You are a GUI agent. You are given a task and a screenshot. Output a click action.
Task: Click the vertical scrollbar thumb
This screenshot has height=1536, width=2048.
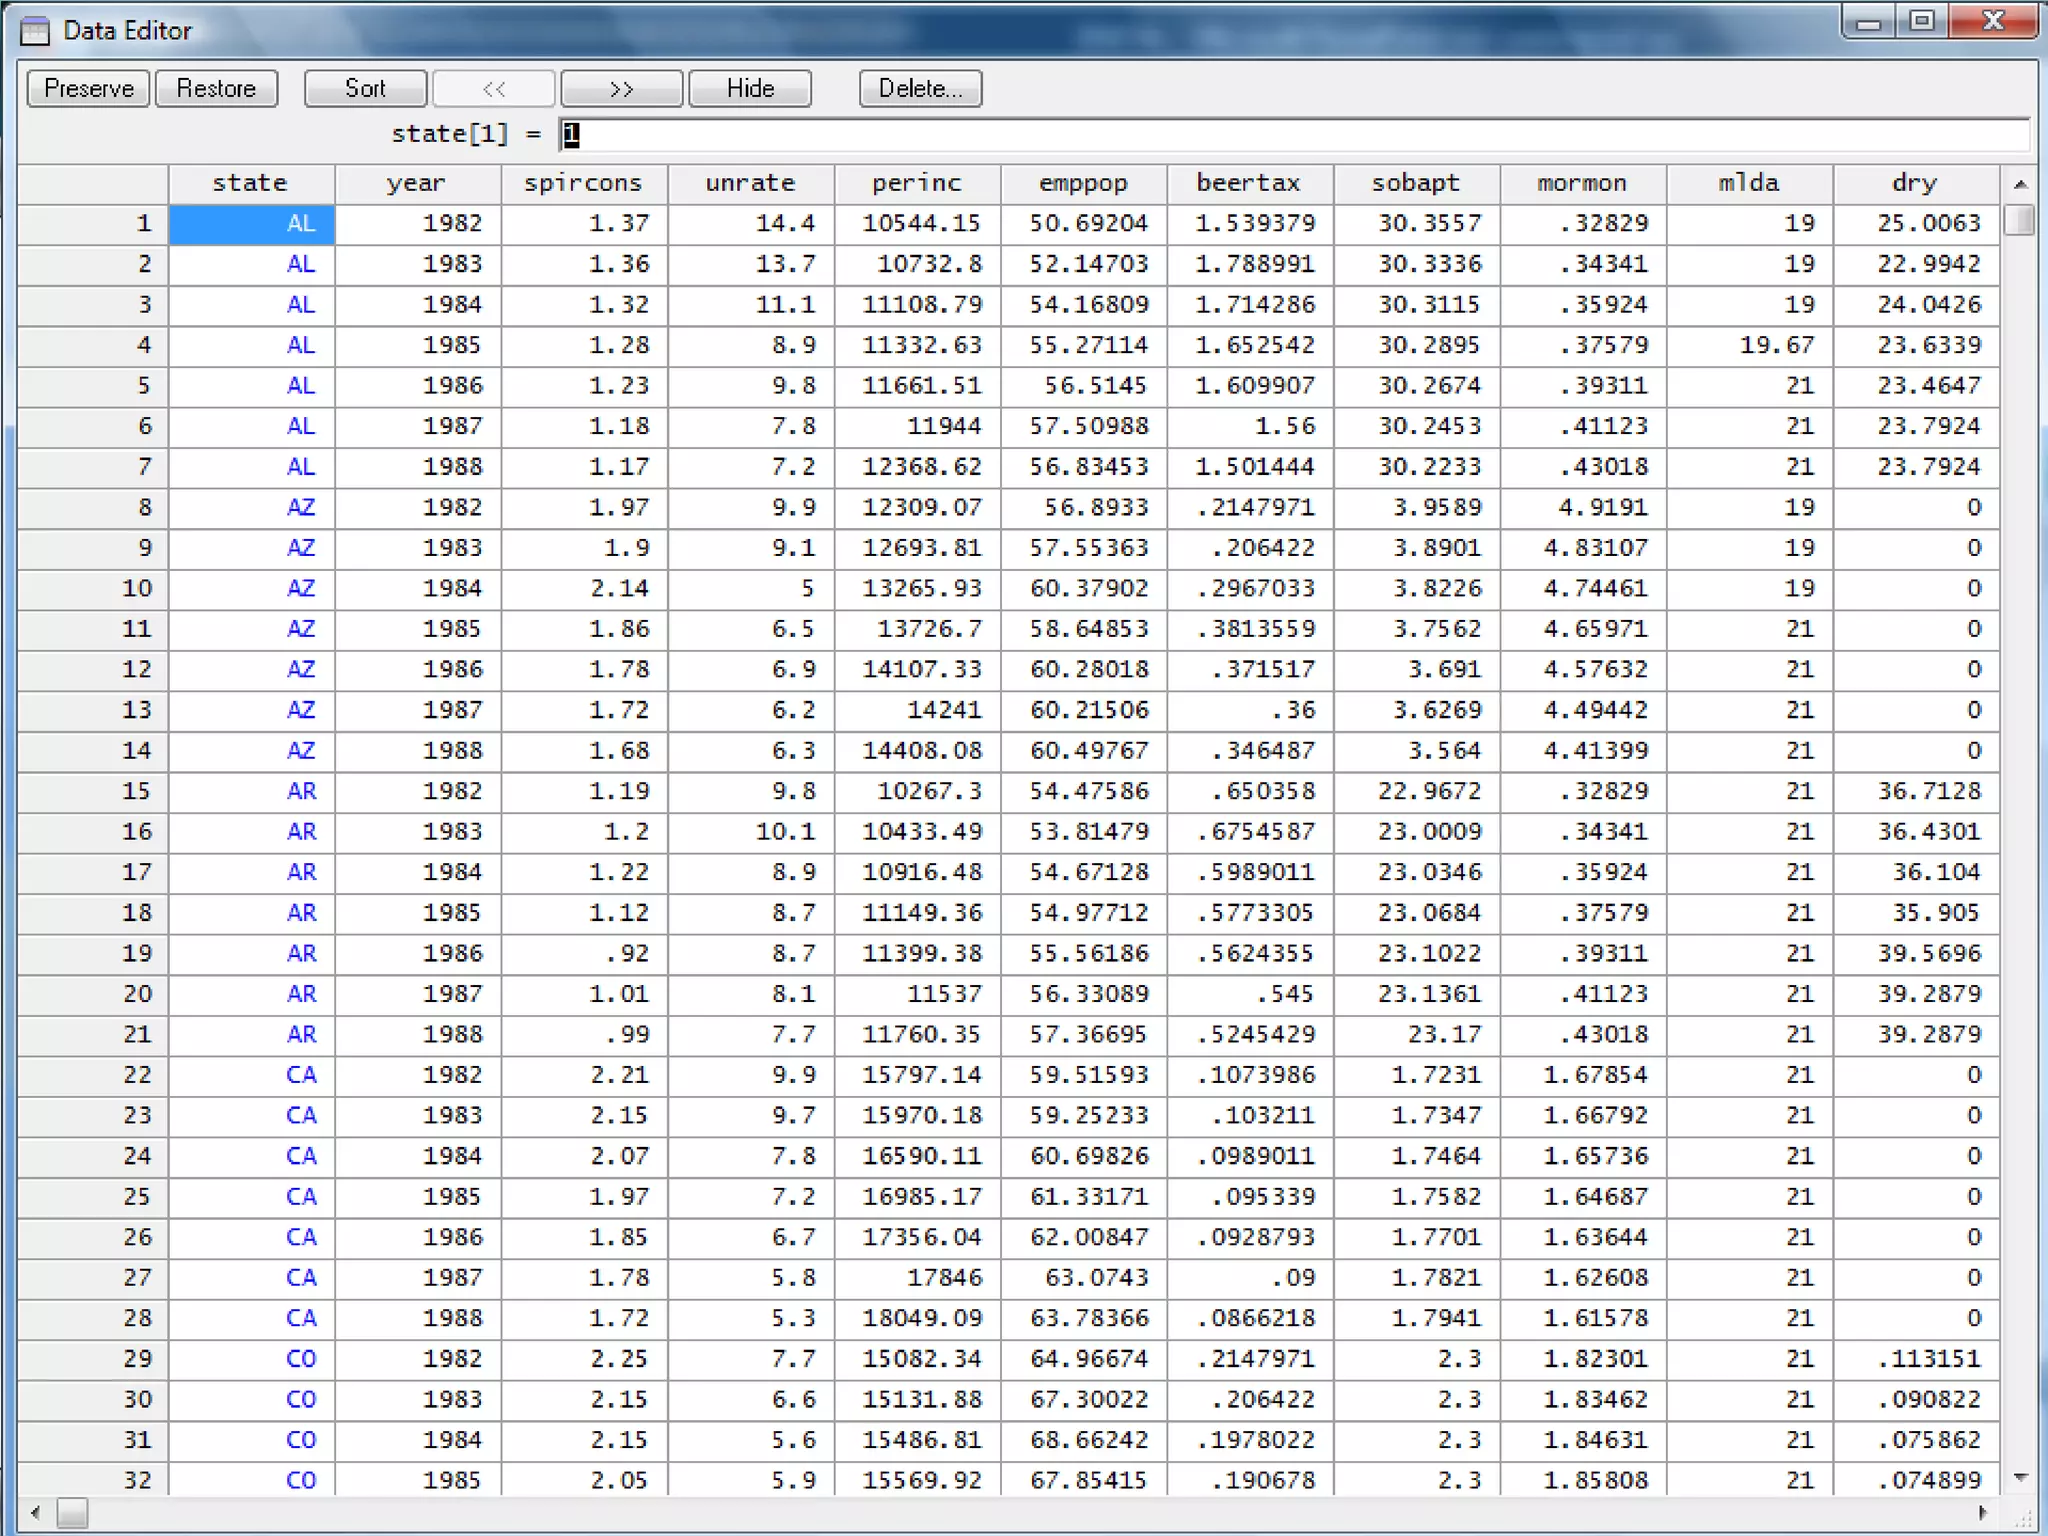(2020, 219)
